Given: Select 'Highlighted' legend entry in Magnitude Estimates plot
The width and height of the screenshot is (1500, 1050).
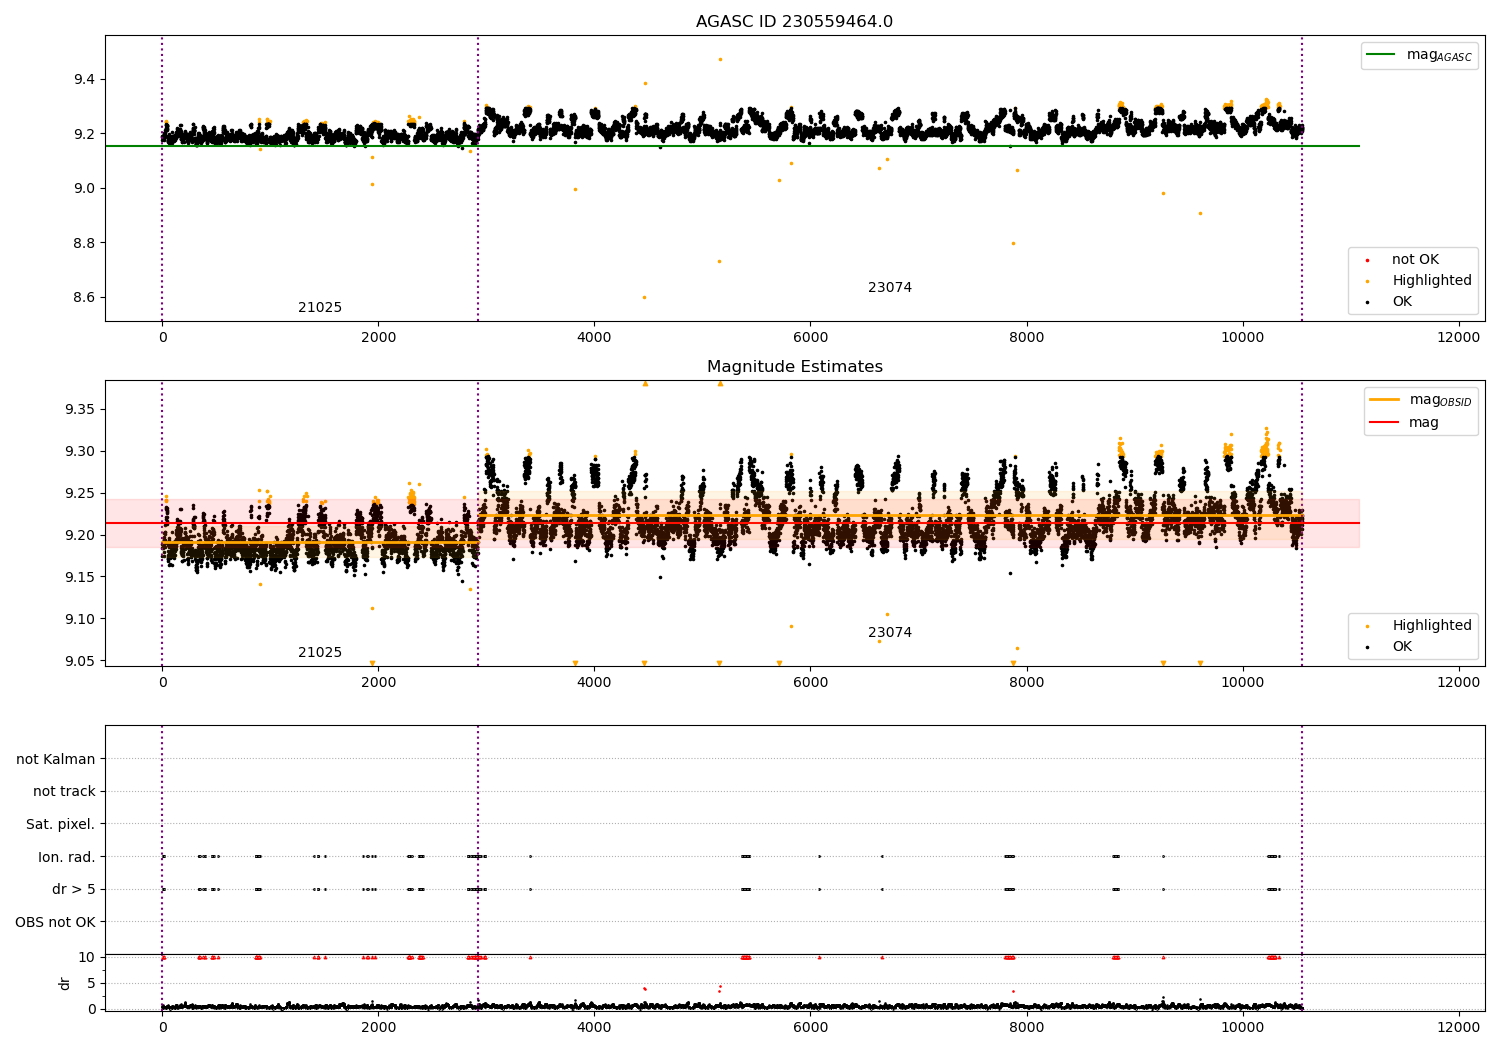Looking at the screenshot, I should (1431, 626).
